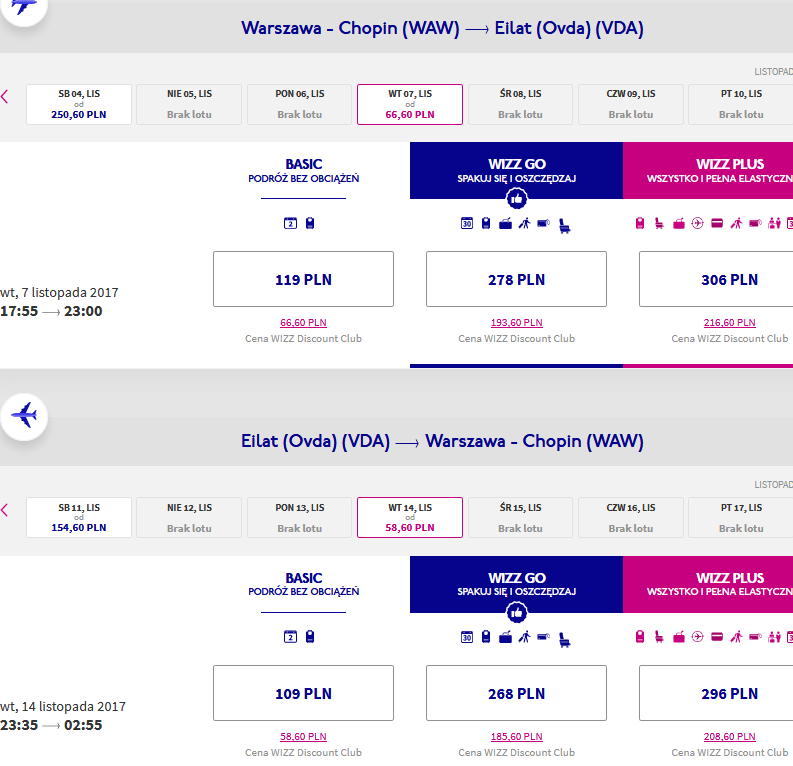Select return date WT 14, LIS 58,60 PLN
This screenshot has width=793, height=766.
pos(410,517)
